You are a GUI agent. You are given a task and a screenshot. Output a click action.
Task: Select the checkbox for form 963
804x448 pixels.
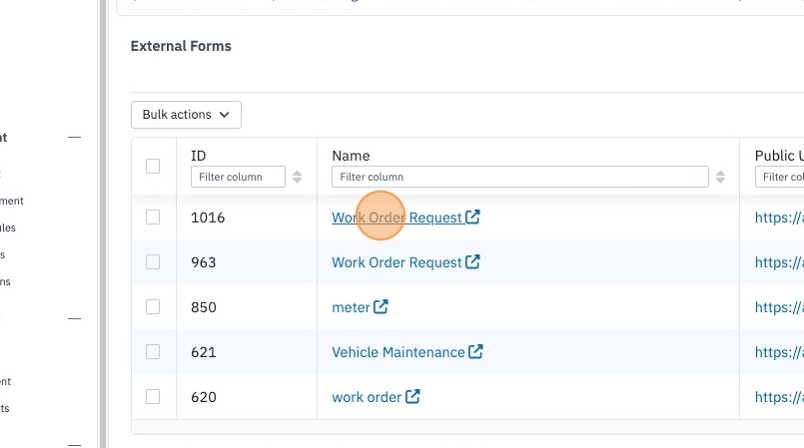tap(153, 262)
